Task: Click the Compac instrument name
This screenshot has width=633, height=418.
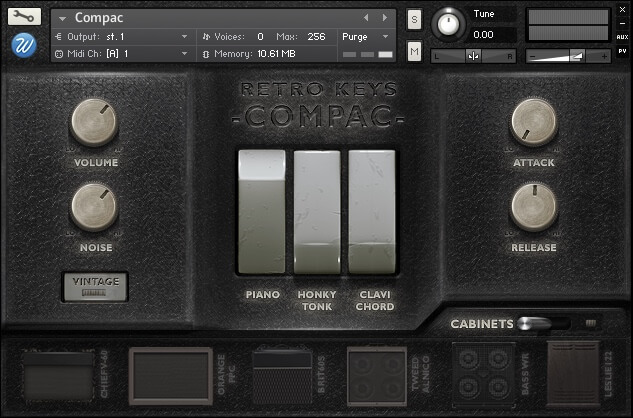Action: [99, 18]
